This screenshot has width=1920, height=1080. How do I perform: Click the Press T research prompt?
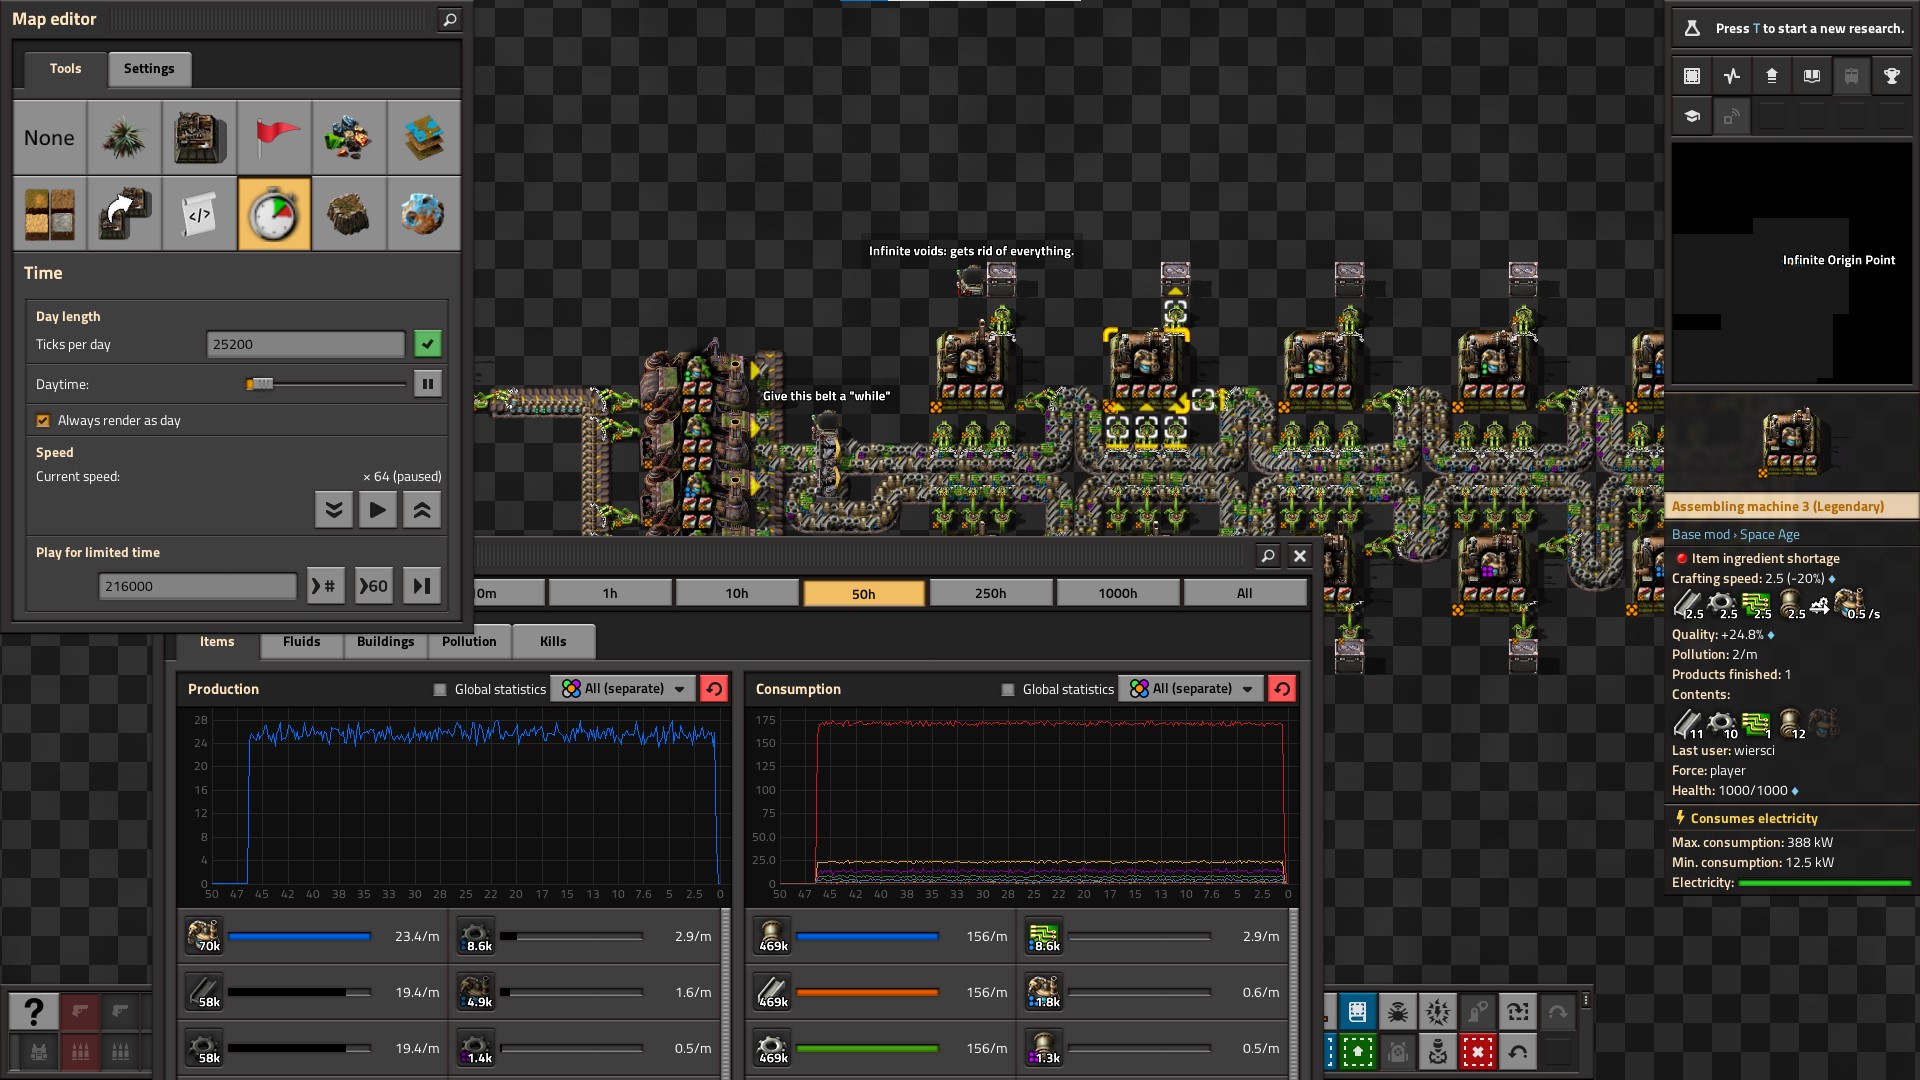point(1792,28)
